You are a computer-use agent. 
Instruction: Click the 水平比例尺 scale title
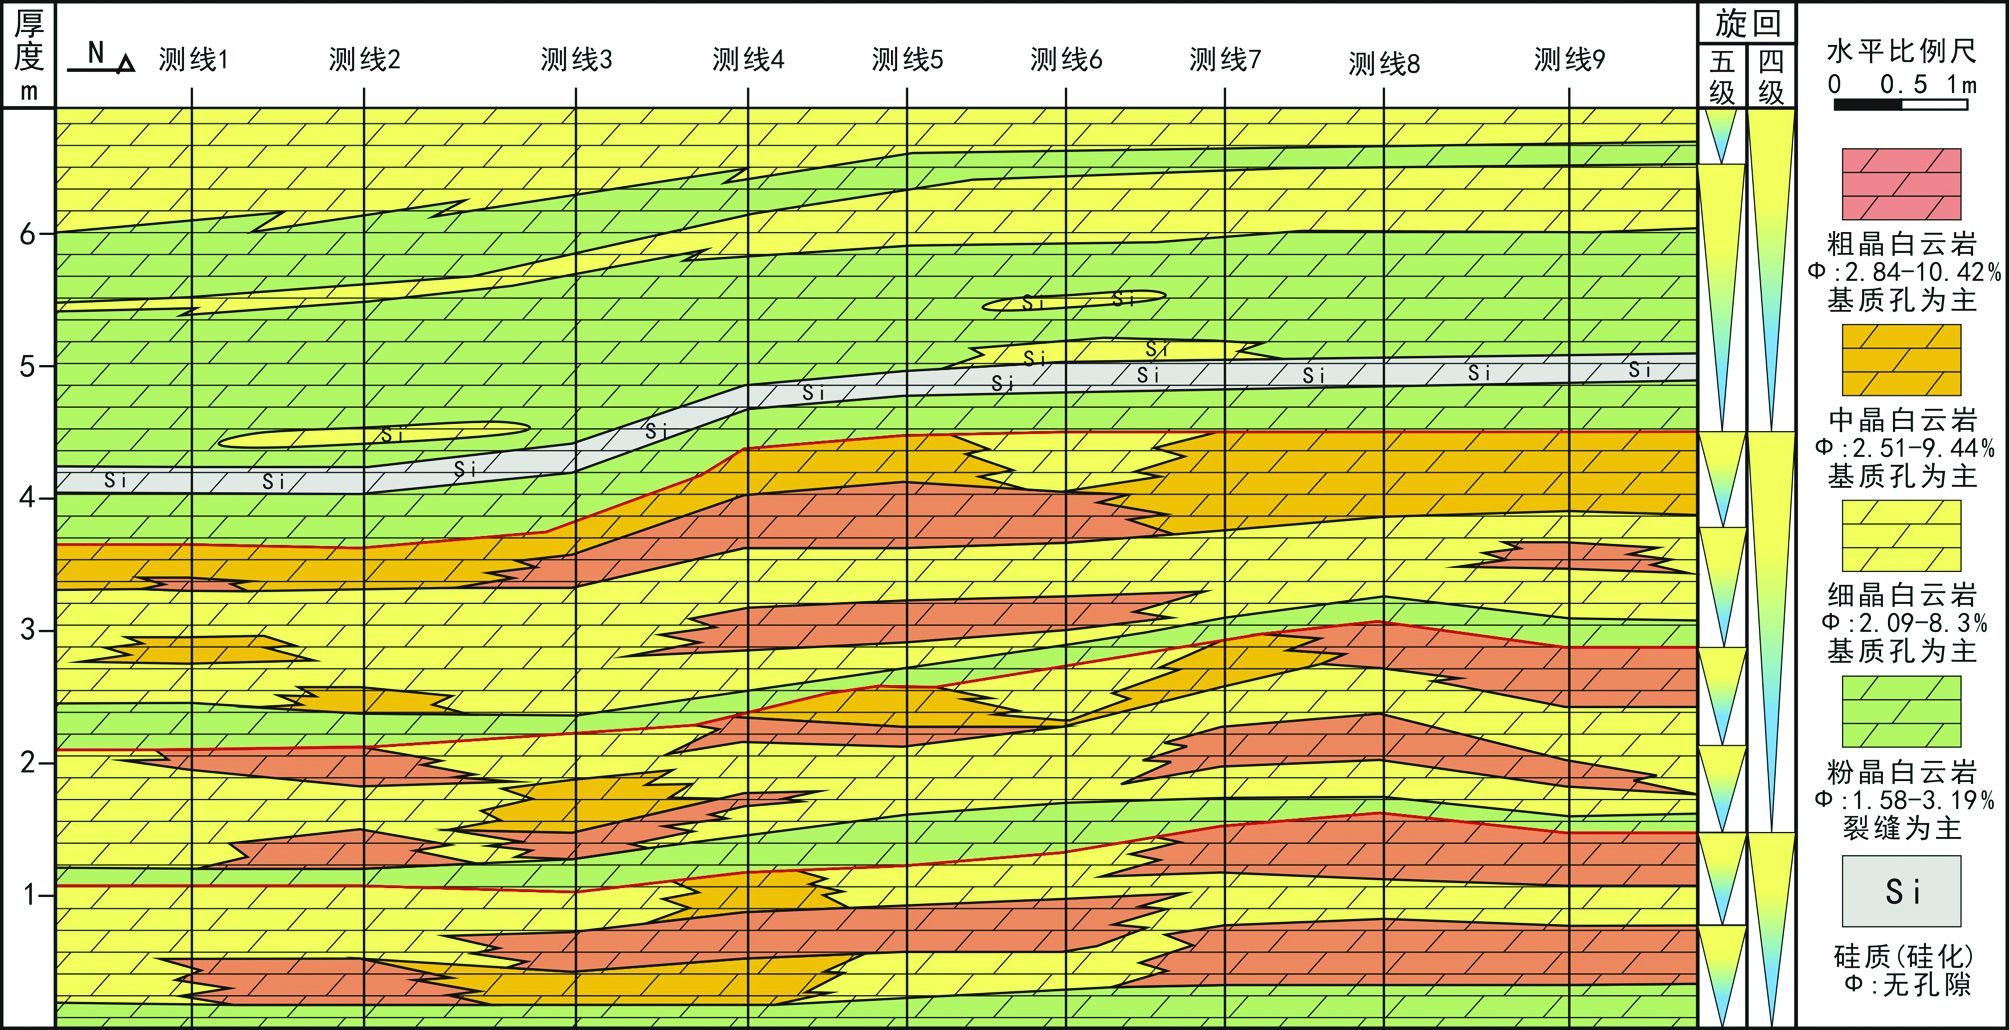click(1901, 51)
